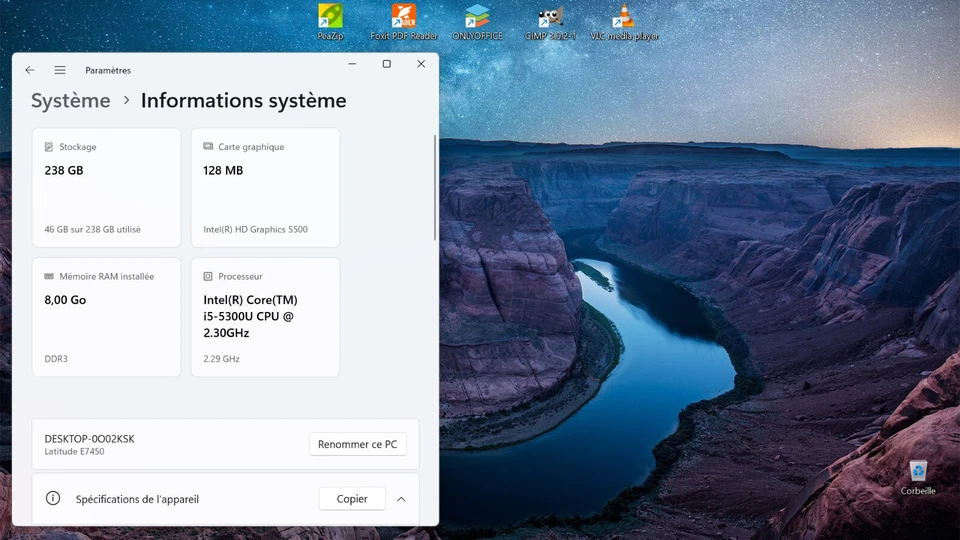Open the hamburger navigation menu
Image resolution: width=960 pixels, height=540 pixels.
coord(60,70)
